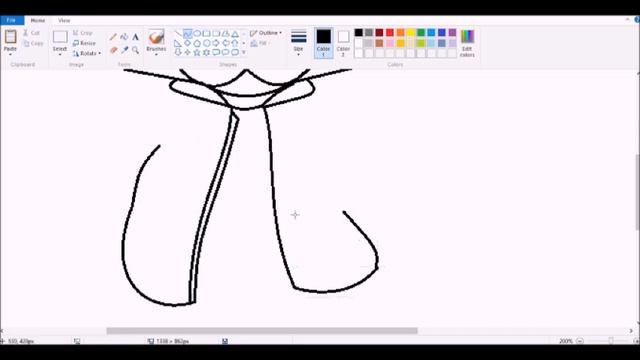Click the Resize button
Viewport: 640px width, 360px height.
pos(84,43)
